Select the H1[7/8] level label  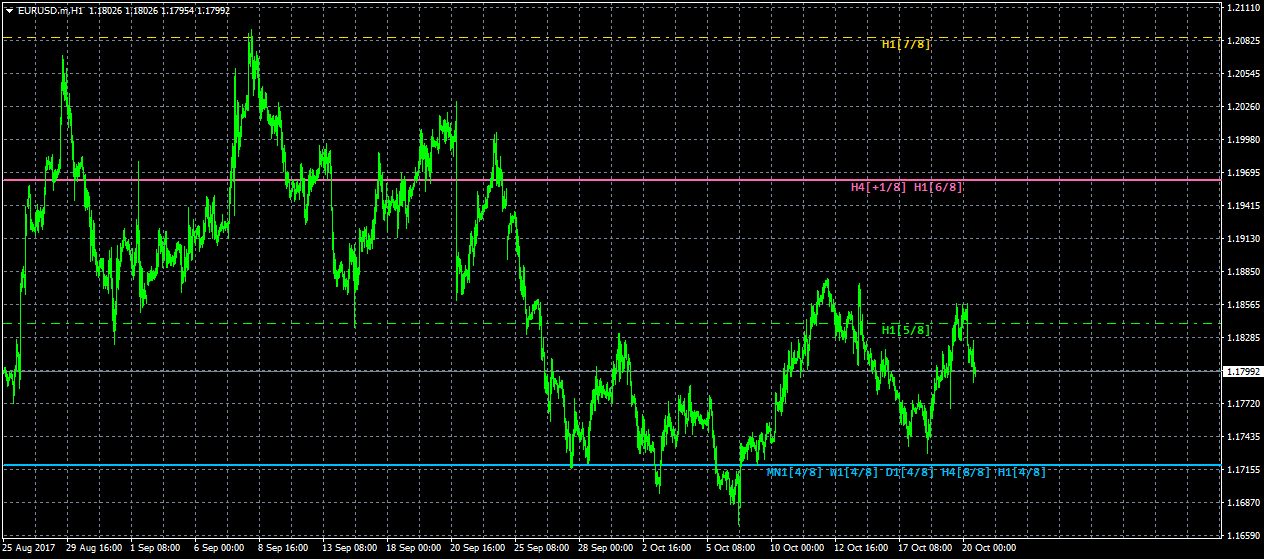tap(906, 44)
